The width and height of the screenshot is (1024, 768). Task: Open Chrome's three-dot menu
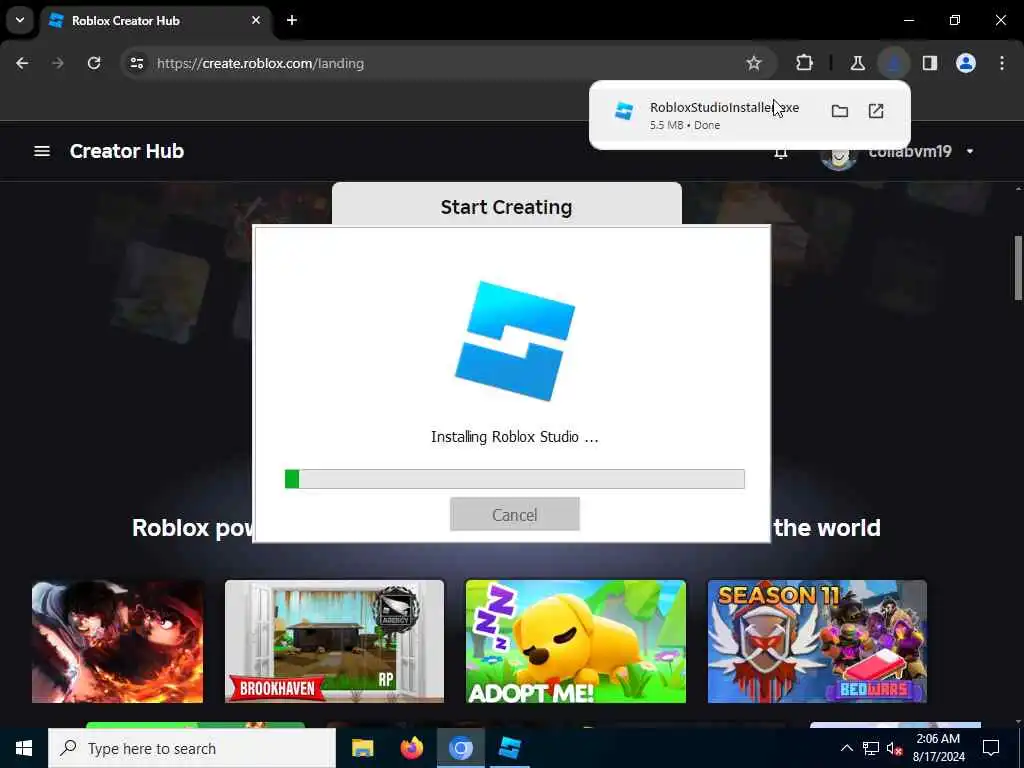click(x=1002, y=63)
